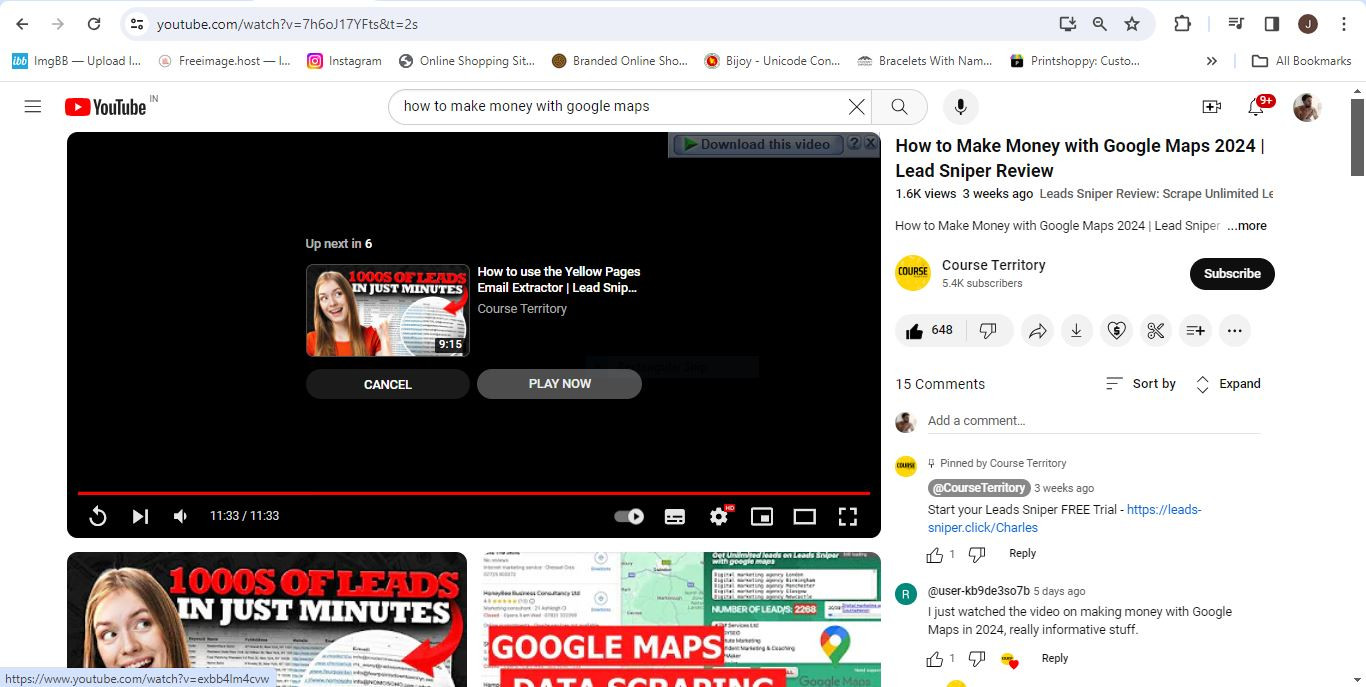Mute the video volume
Image resolution: width=1366 pixels, height=687 pixels.
181,516
